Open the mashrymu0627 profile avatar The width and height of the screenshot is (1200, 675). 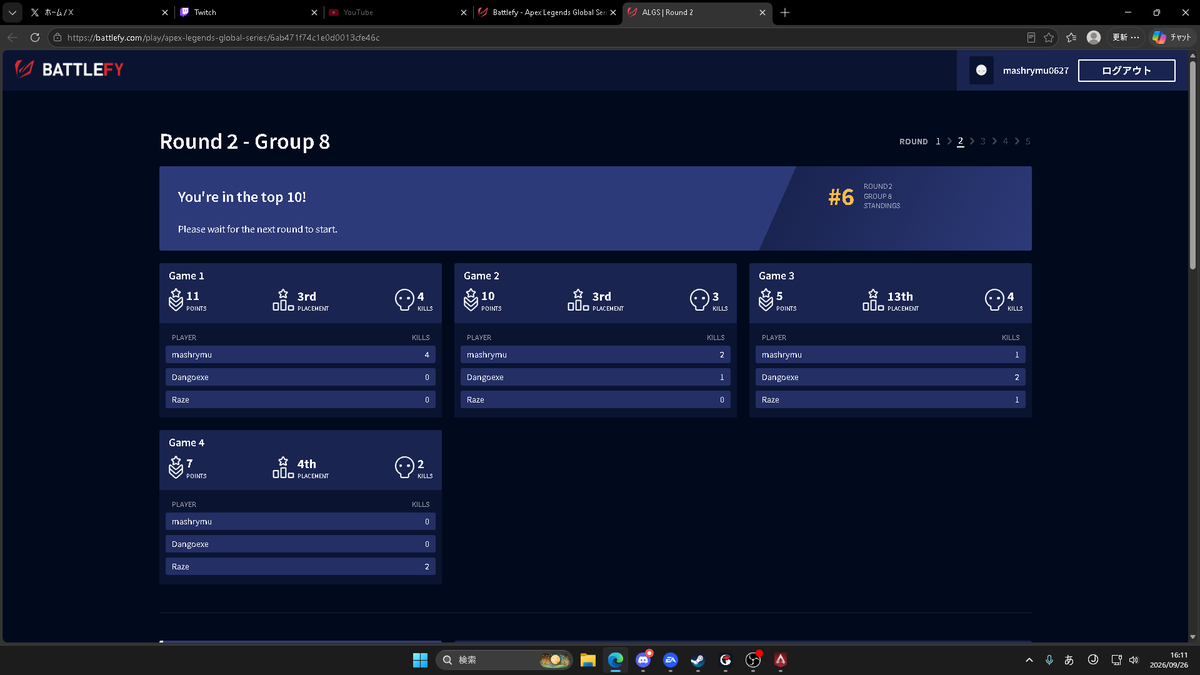click(981, 70)
